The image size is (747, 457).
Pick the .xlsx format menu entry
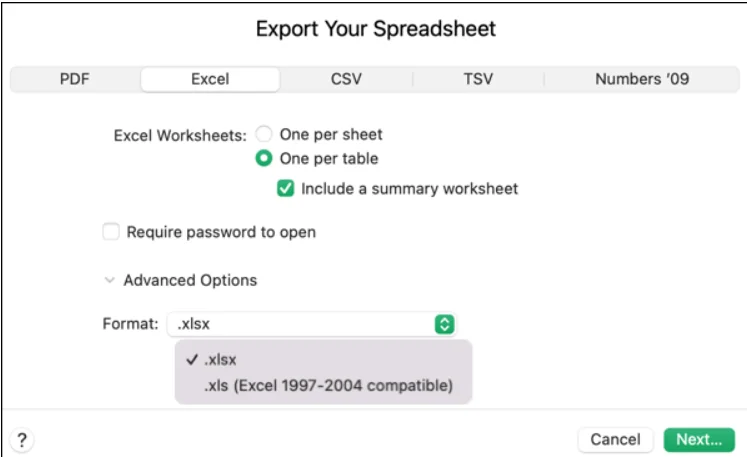pos(222,361)
